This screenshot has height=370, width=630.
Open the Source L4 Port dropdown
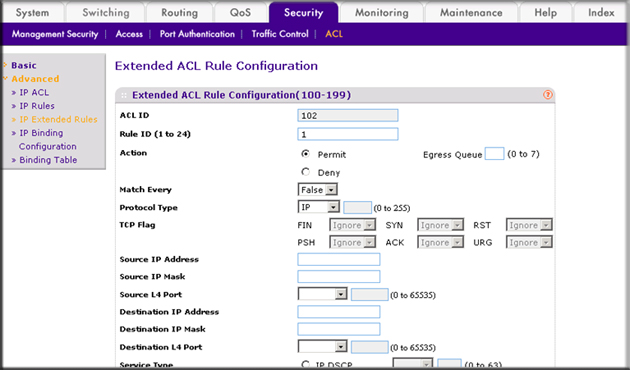click(322, 294)
